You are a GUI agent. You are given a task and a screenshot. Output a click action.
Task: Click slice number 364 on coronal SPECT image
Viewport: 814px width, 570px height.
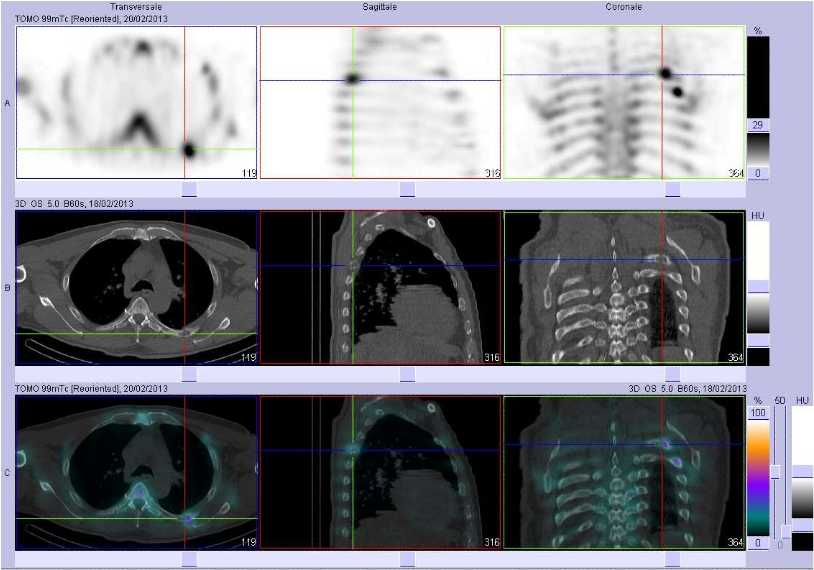pyautogui.click(x=736, y=173)
